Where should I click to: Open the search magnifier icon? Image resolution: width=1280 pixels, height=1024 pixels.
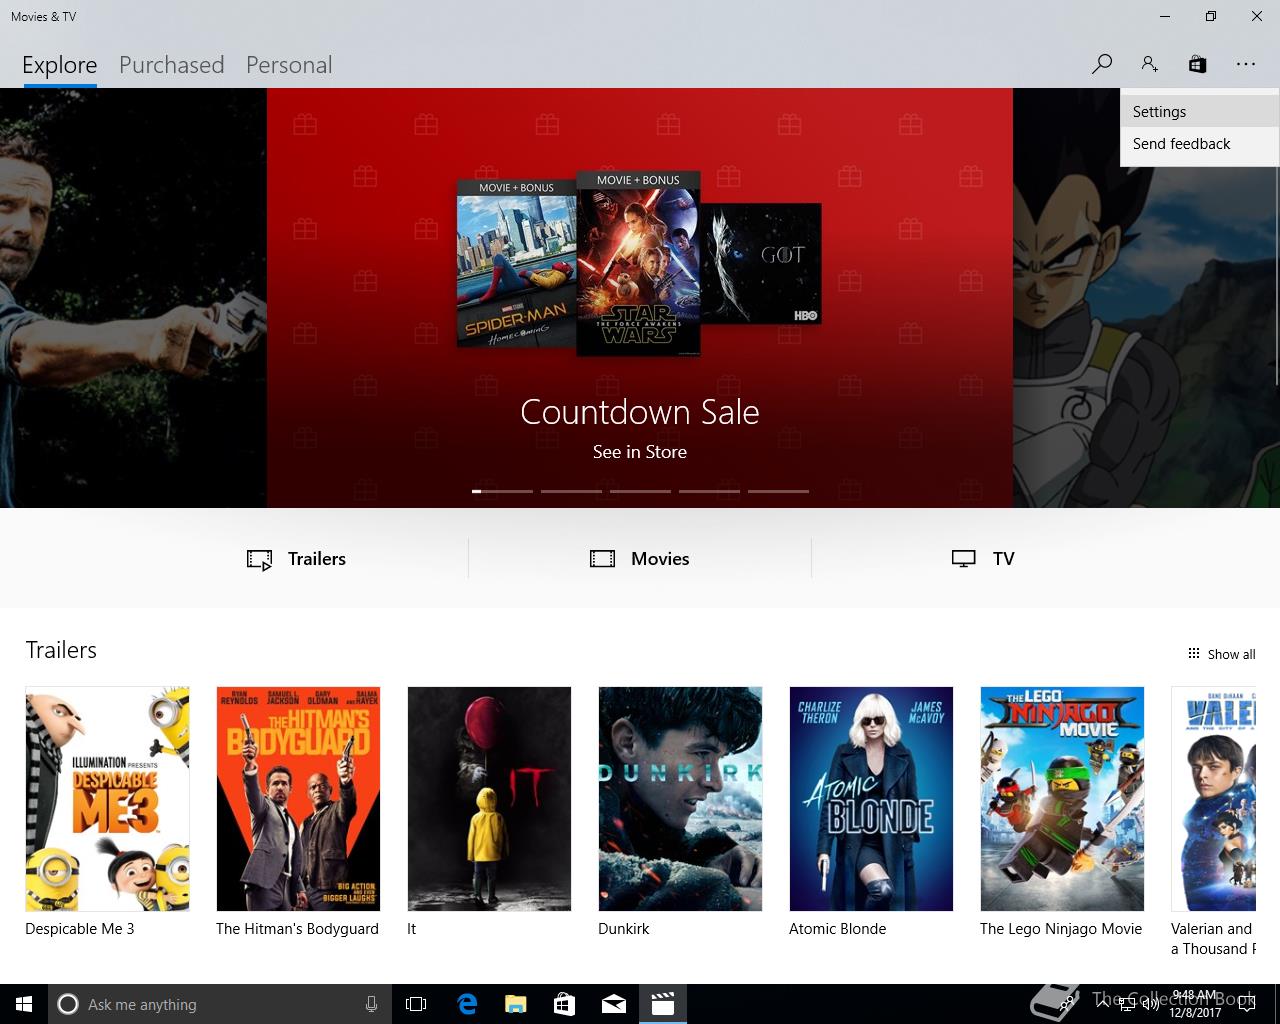(x=1101, y=64)
